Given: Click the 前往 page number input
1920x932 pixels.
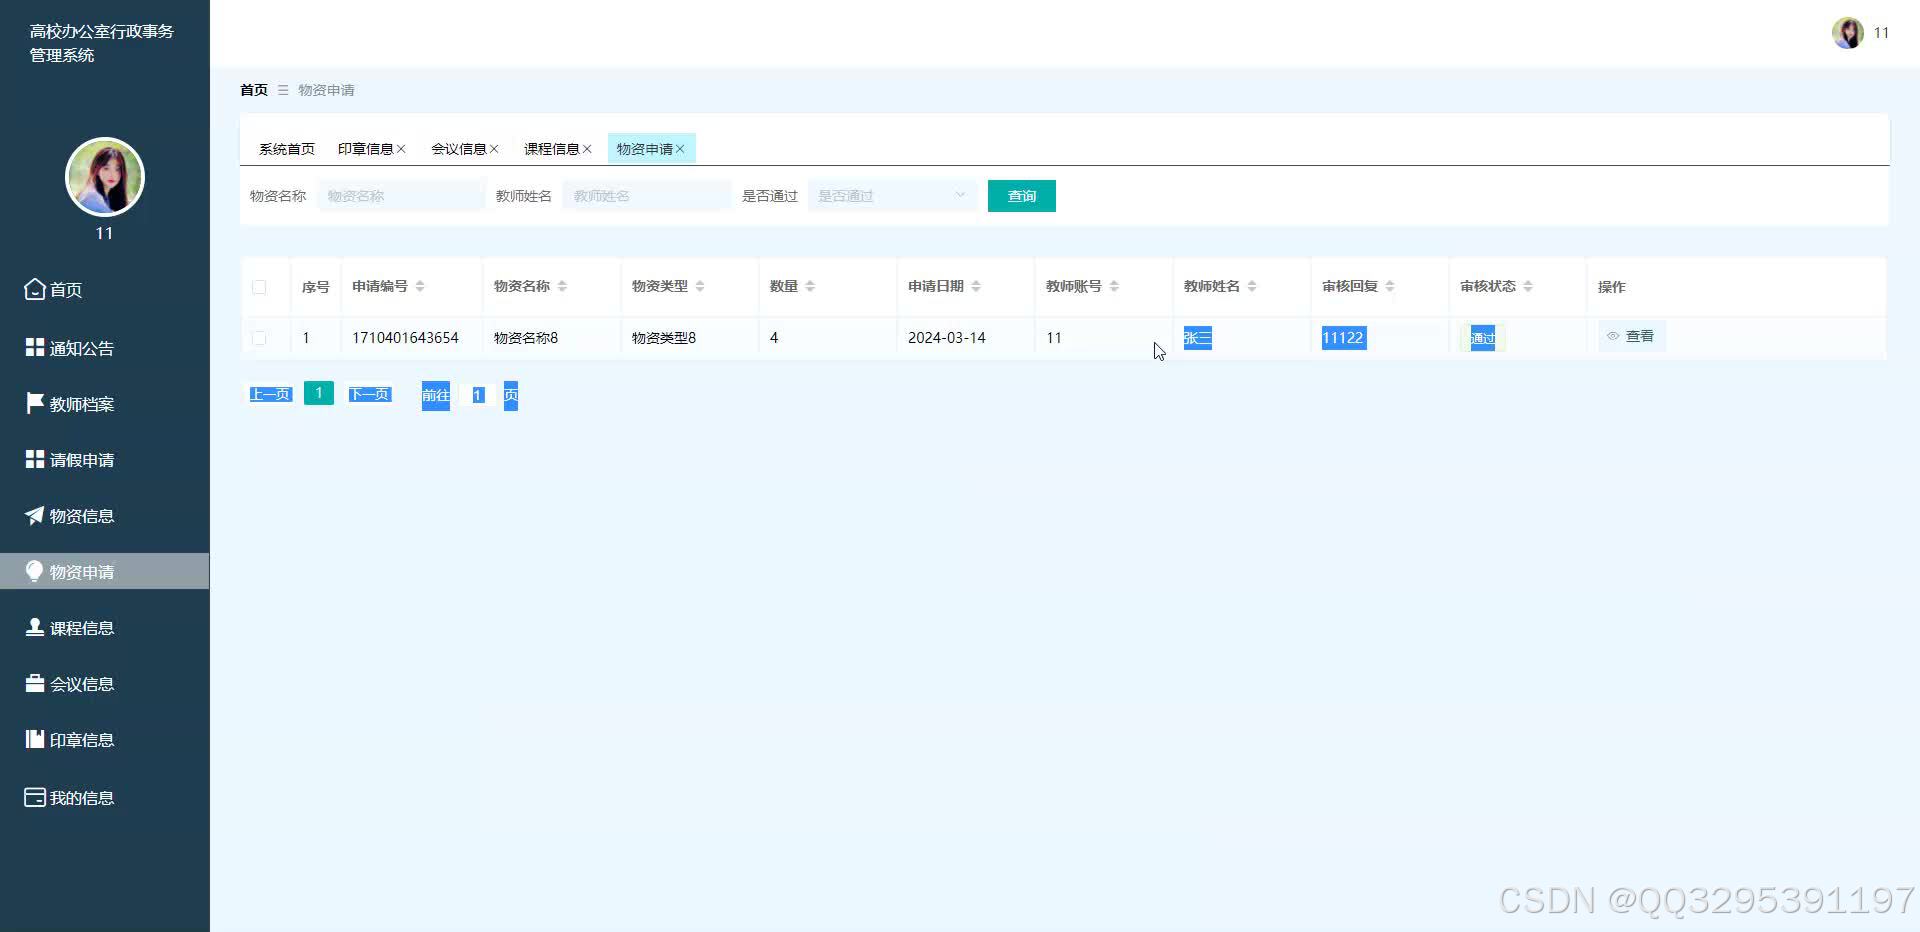Looking at the screenshot, I should click(x=478, y=395).
